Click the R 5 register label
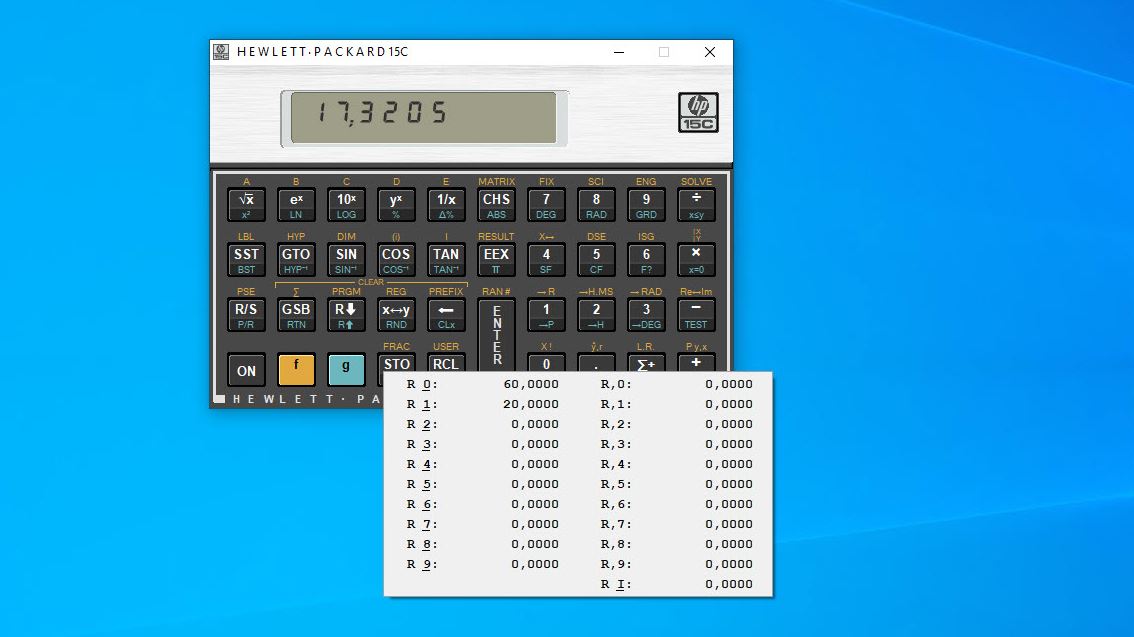 (x=422, y=484)
